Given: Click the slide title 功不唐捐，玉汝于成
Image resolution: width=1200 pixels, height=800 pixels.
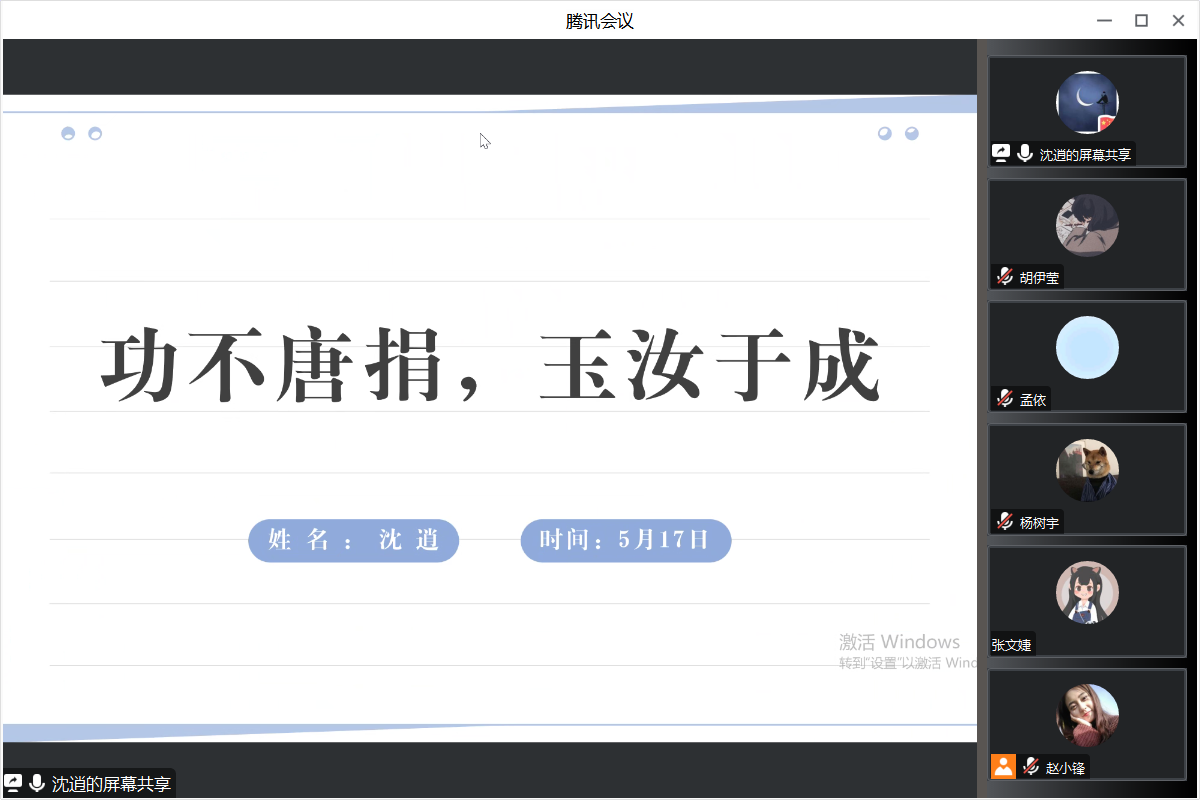Looking at the screenshot, I should pos(490,366).
